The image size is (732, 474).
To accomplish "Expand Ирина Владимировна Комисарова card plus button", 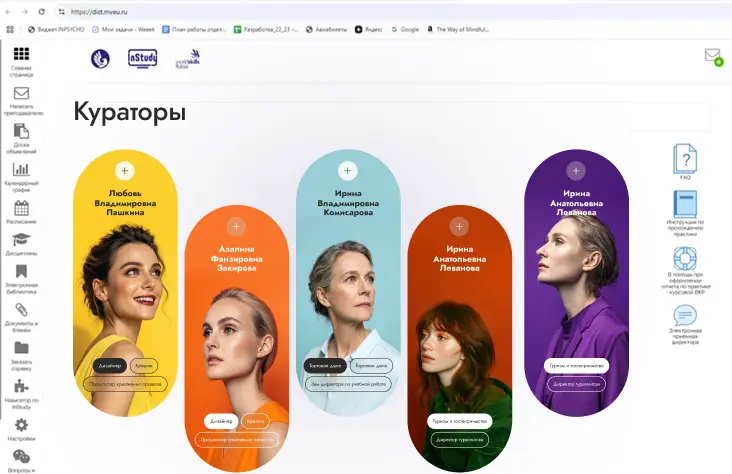I will 347,171.
